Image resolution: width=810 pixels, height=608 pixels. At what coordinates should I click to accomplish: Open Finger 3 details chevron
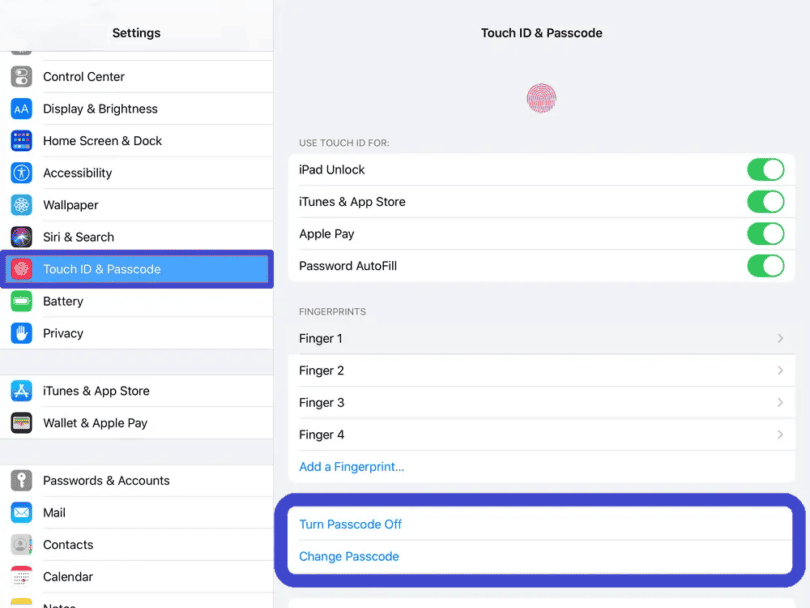tap(780, 402)
